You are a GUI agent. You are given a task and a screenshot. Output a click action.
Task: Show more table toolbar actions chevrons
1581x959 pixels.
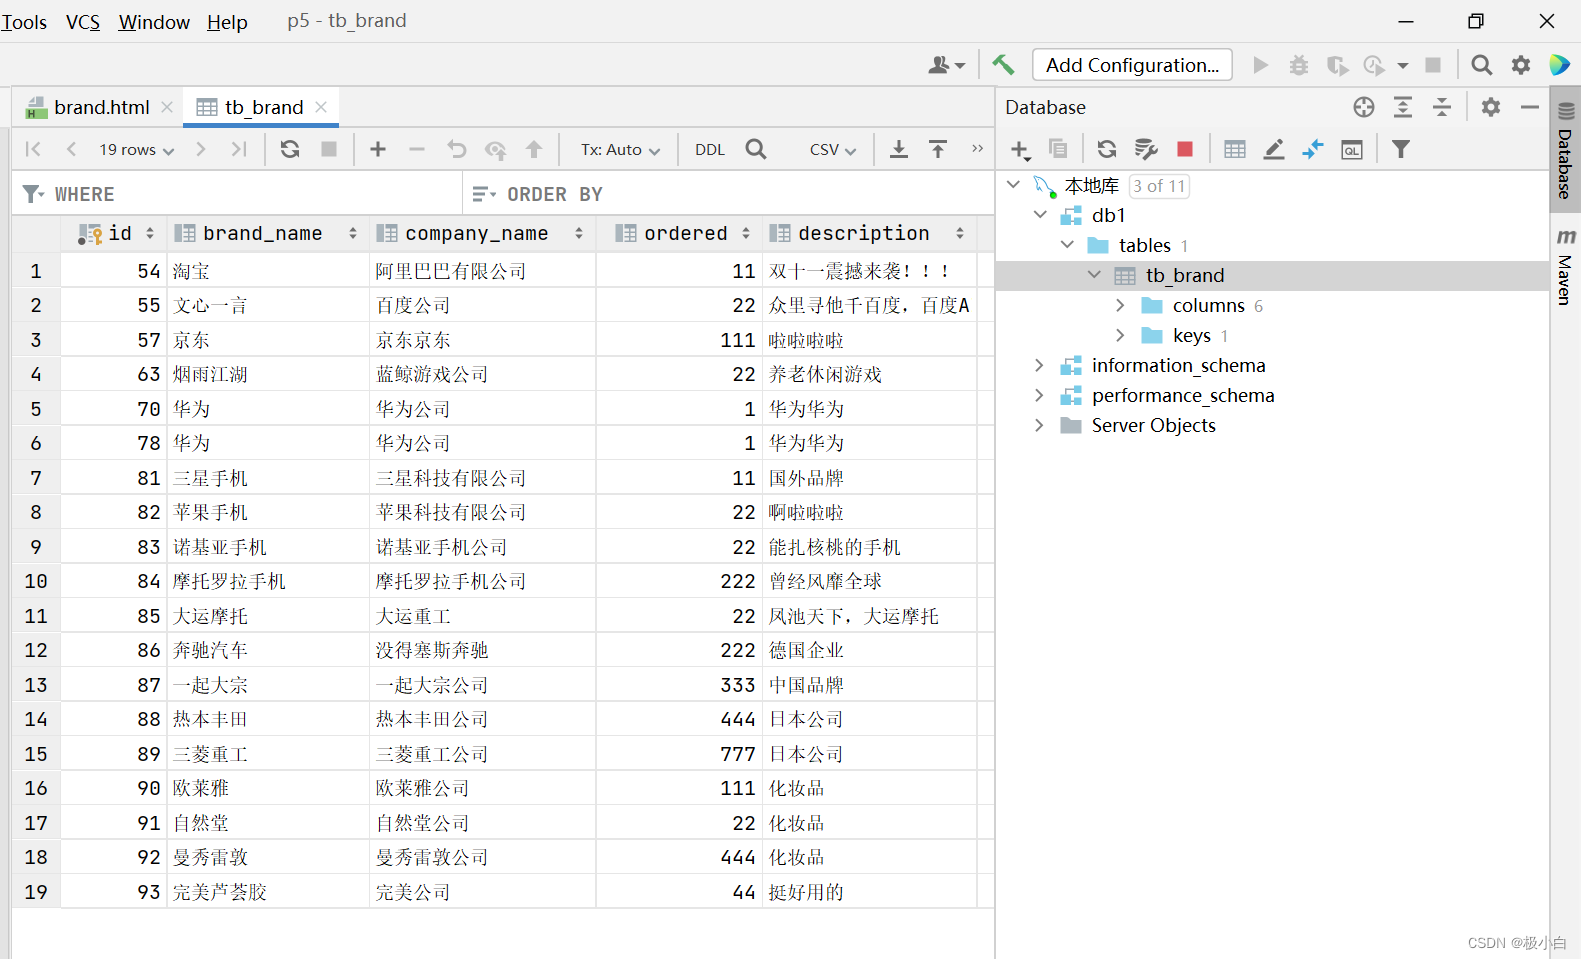pyautogui.click(x=977, y=149)
